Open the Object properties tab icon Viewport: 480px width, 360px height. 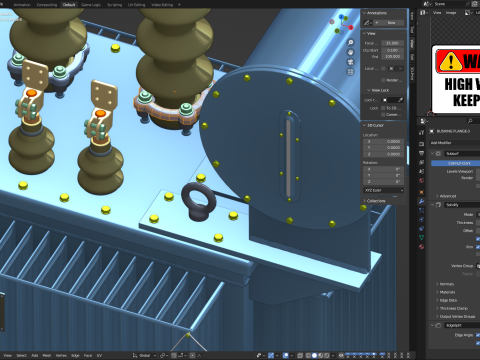421,192
